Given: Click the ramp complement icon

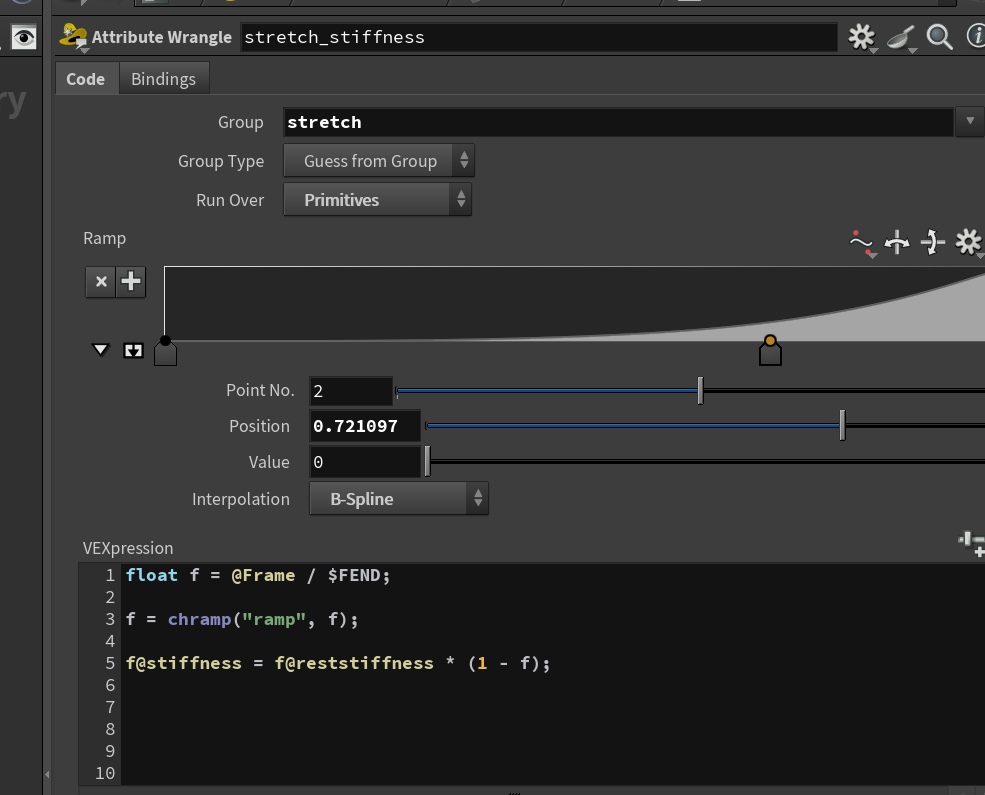Looking at the screenshot, I should [932, 242].
